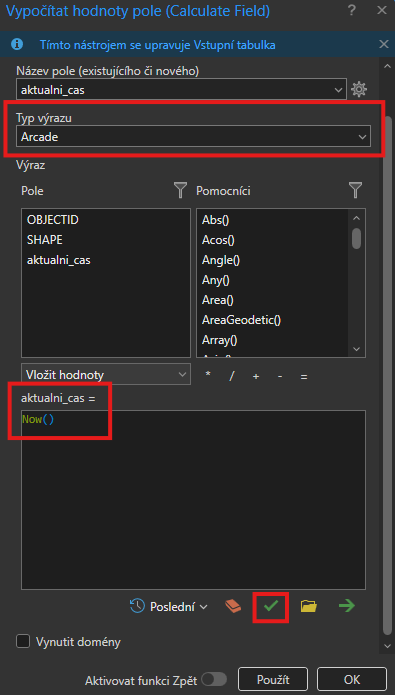Viewport: 395px width, 695px height.
Task: Choose the Acos() helper function
Action: [218, 240]
